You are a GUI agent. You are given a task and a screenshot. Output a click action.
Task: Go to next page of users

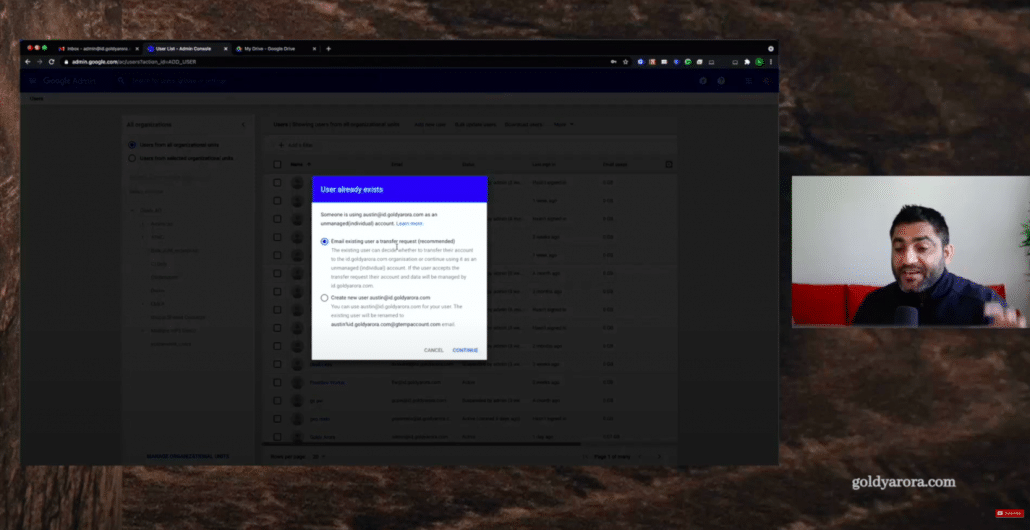[x=659, y=456]
